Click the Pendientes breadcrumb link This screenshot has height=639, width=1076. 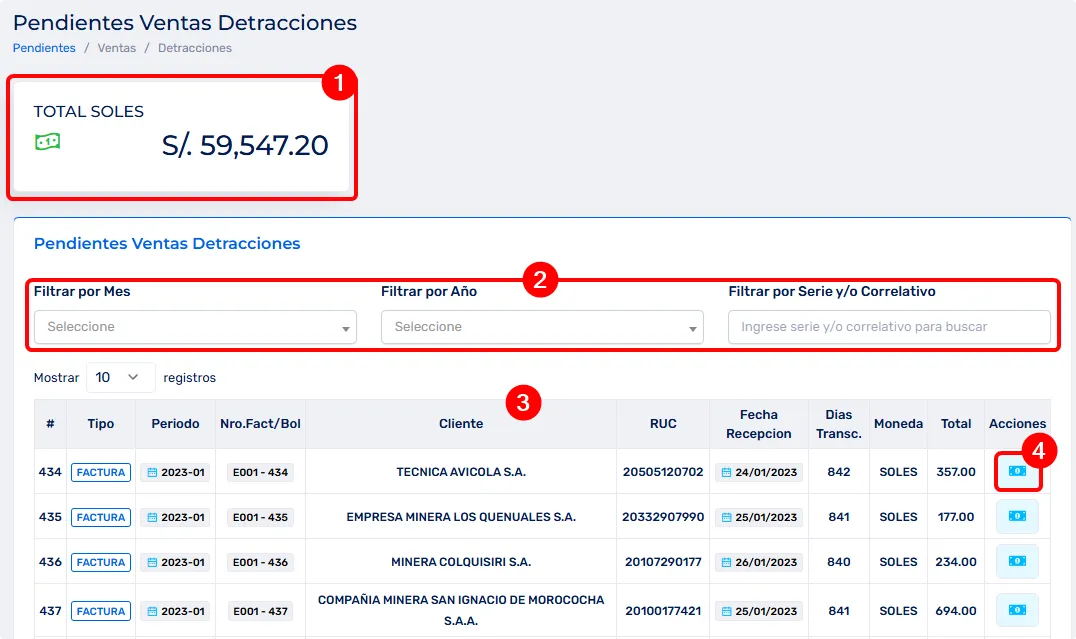tap(44, 48)
